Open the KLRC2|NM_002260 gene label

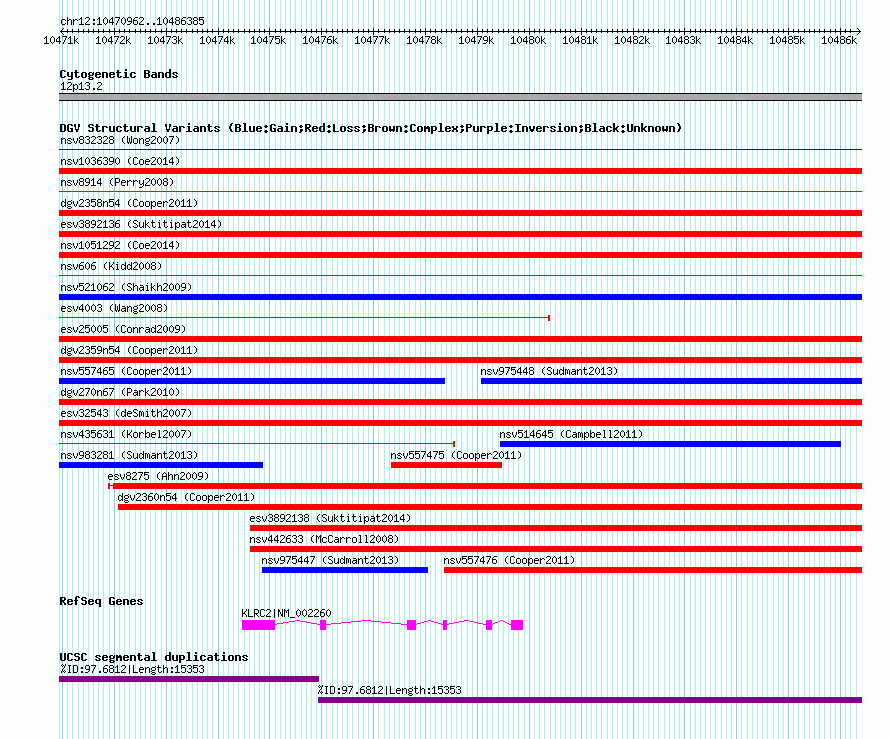coord(287,613)
